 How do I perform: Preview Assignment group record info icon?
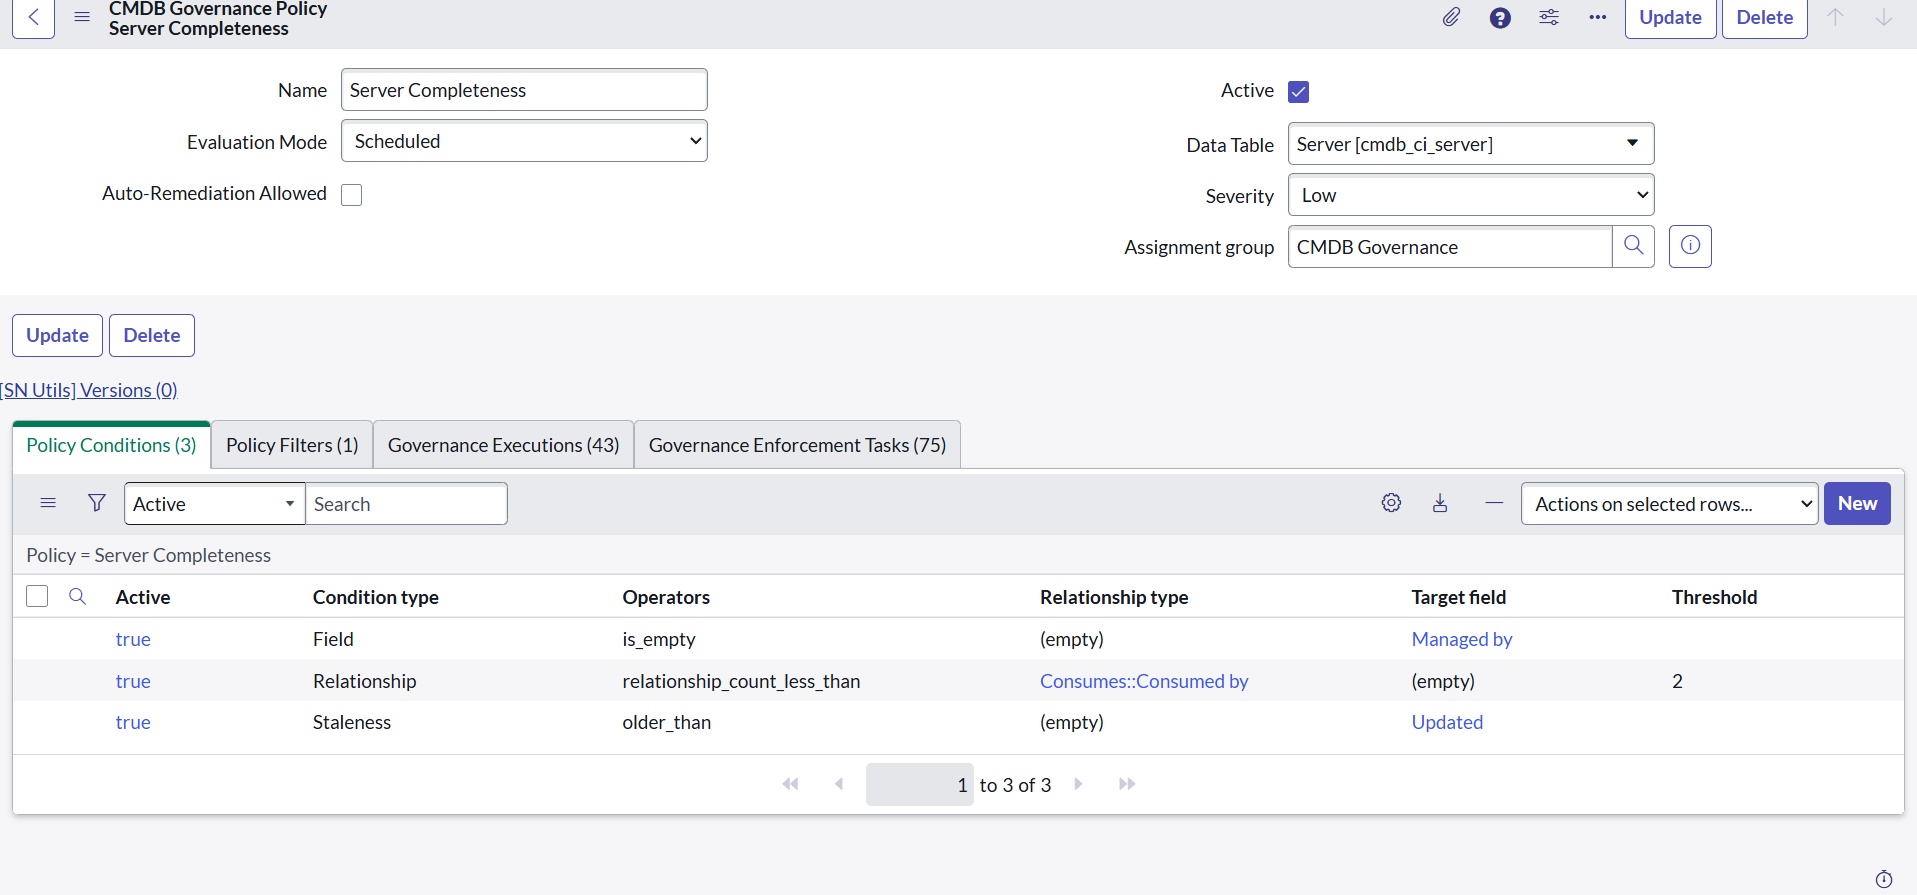coord(1690,246)
